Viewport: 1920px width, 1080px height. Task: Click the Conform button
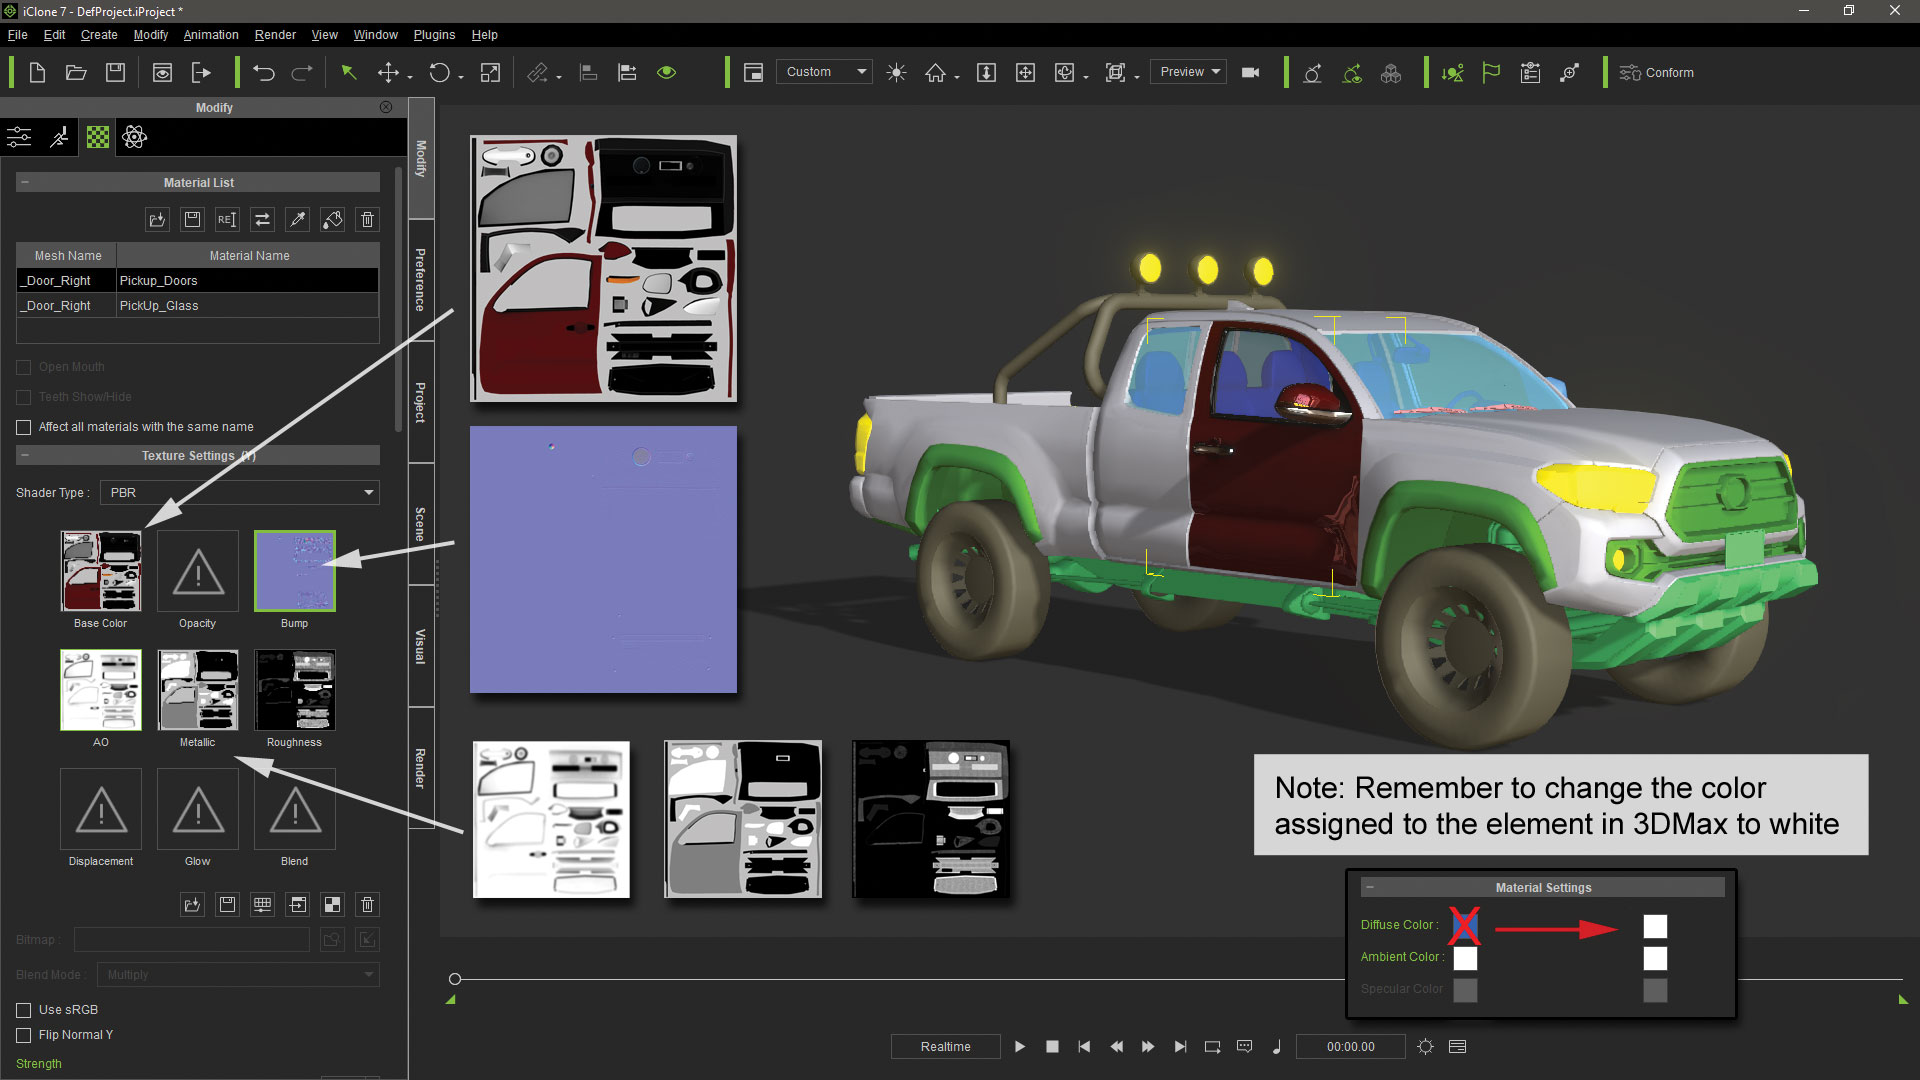tap(1657, 72)
